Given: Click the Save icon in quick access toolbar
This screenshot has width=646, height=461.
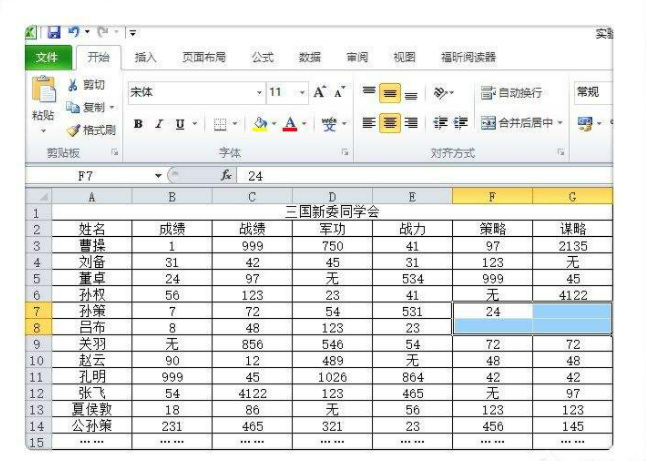Looking at the screenshot, I should 54,34.
